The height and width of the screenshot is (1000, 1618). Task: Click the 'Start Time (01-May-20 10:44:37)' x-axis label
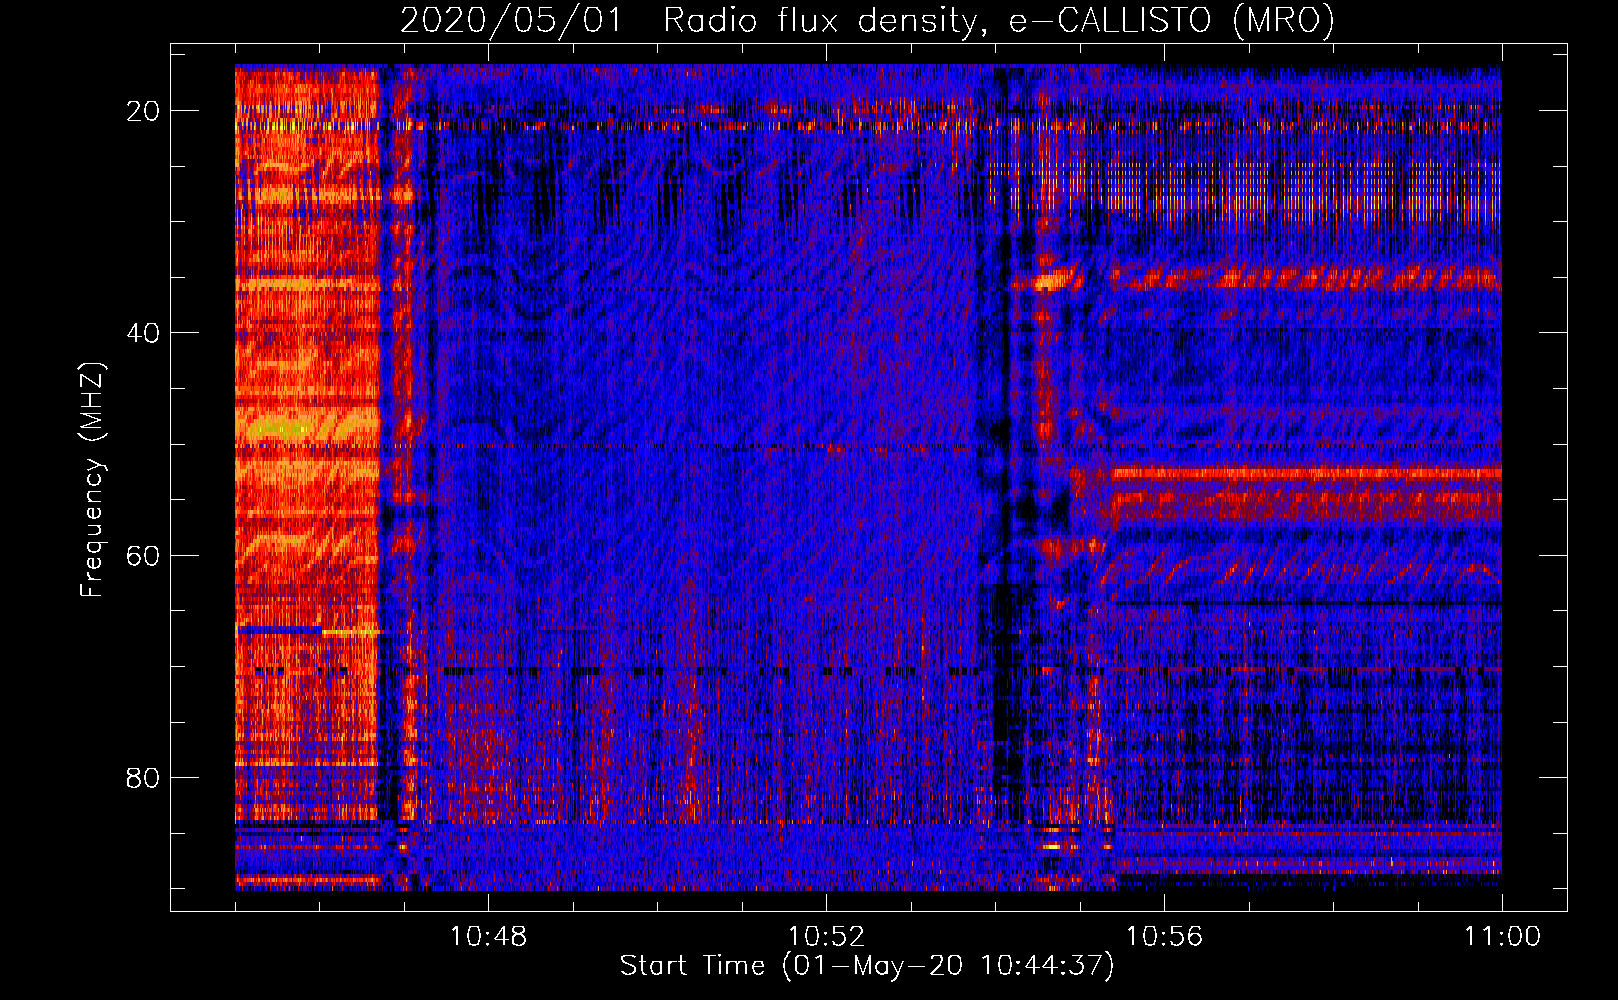867,966
